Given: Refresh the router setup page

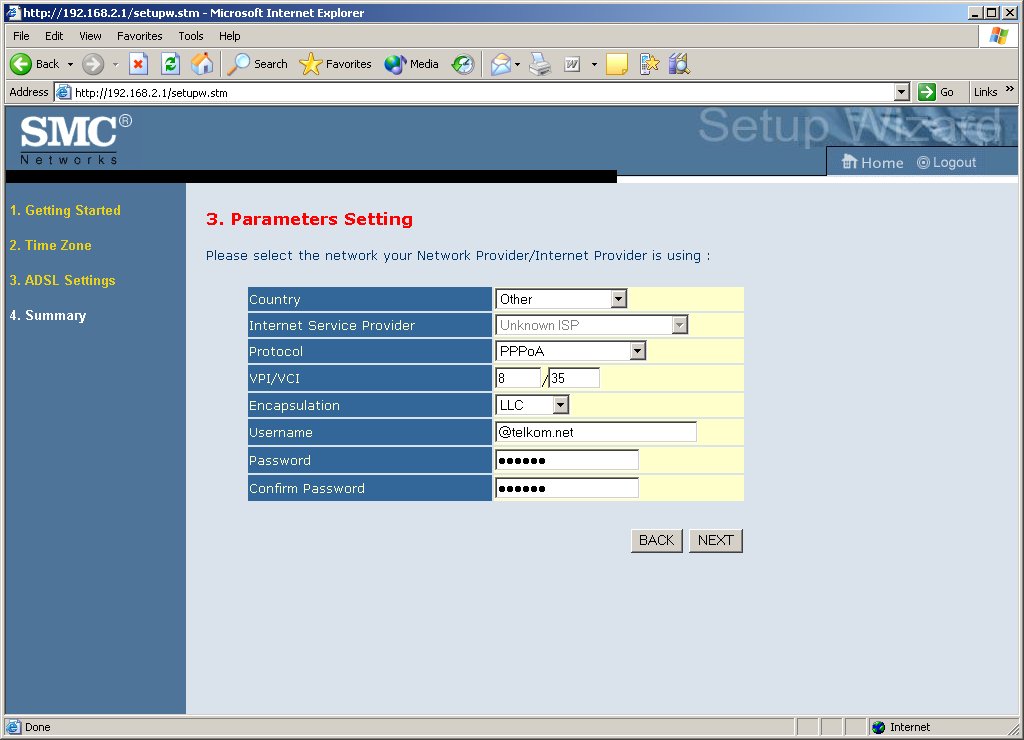Looking at the screenshot, I should point(171,64).
